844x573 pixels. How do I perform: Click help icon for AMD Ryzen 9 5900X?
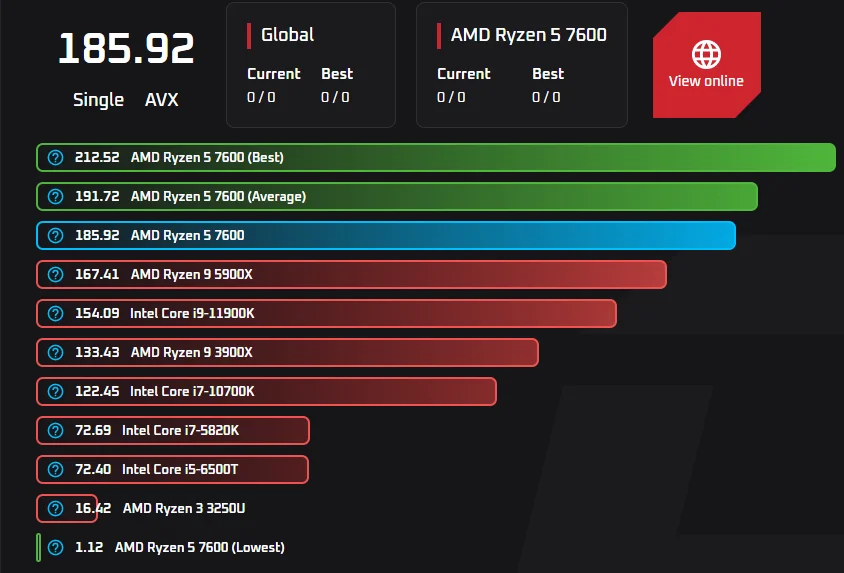(x=55, y=274)
